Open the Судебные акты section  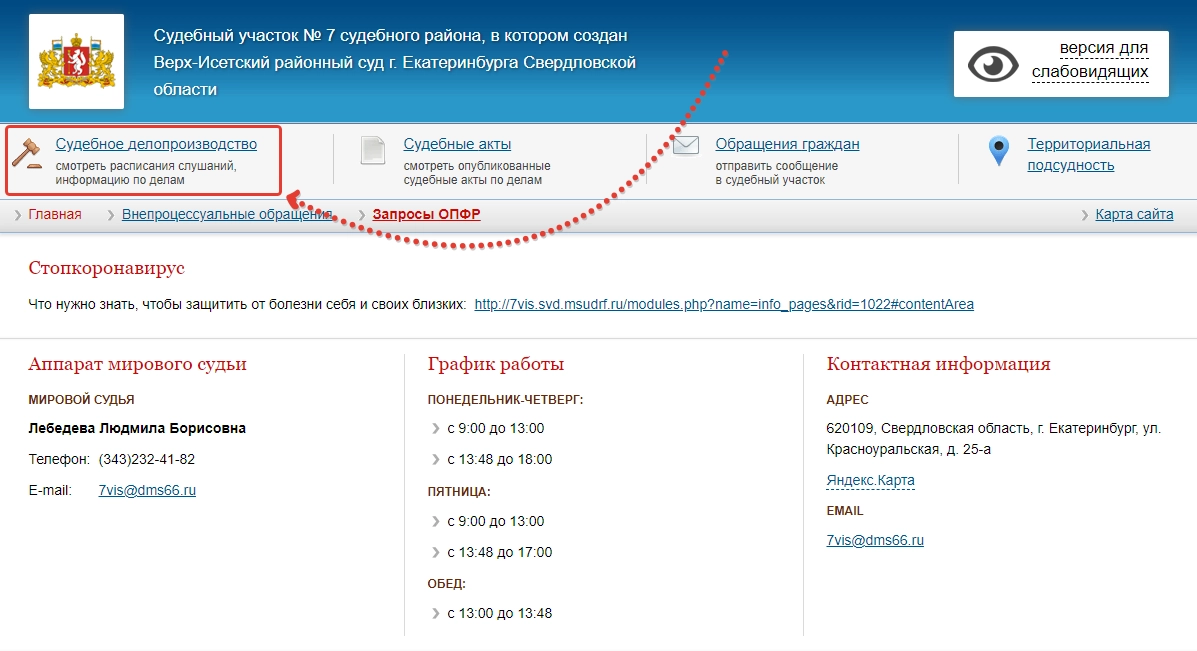coord(457,144)
